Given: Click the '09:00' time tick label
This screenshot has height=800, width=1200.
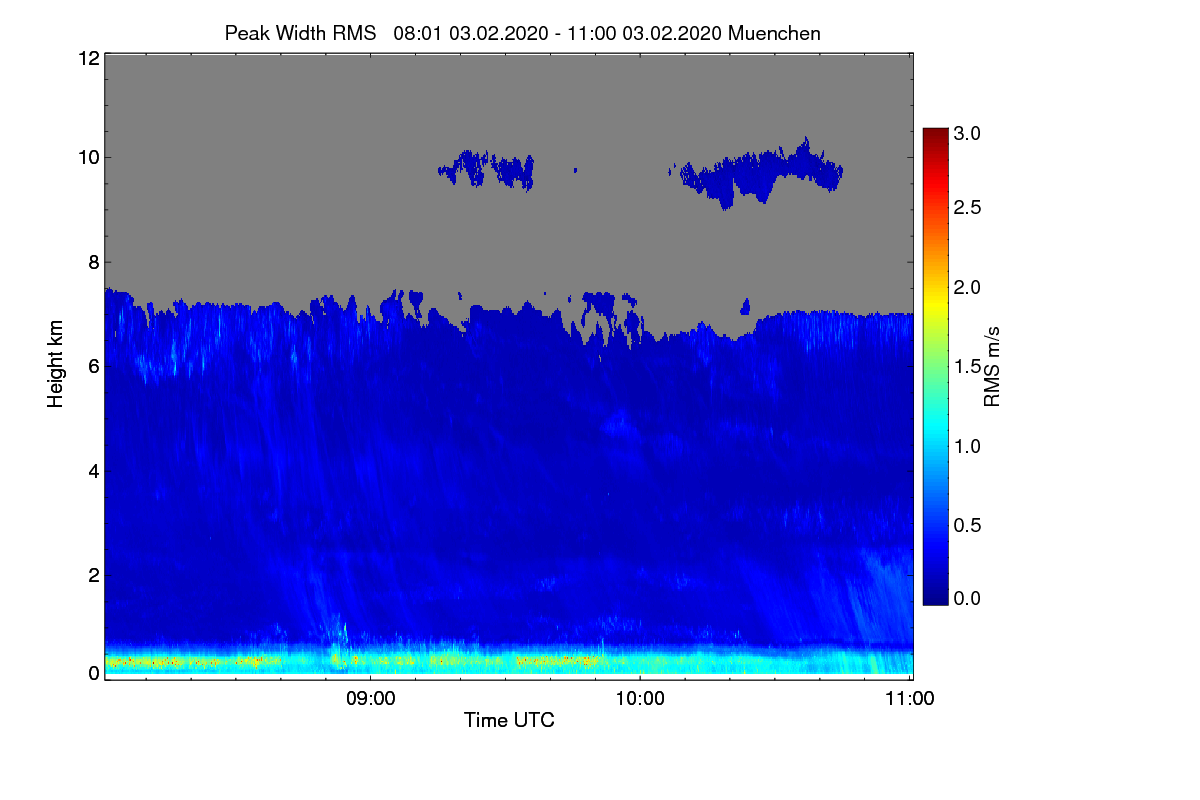Looking at the screenshot, I should pyautogui.click(x=370, y=699).
